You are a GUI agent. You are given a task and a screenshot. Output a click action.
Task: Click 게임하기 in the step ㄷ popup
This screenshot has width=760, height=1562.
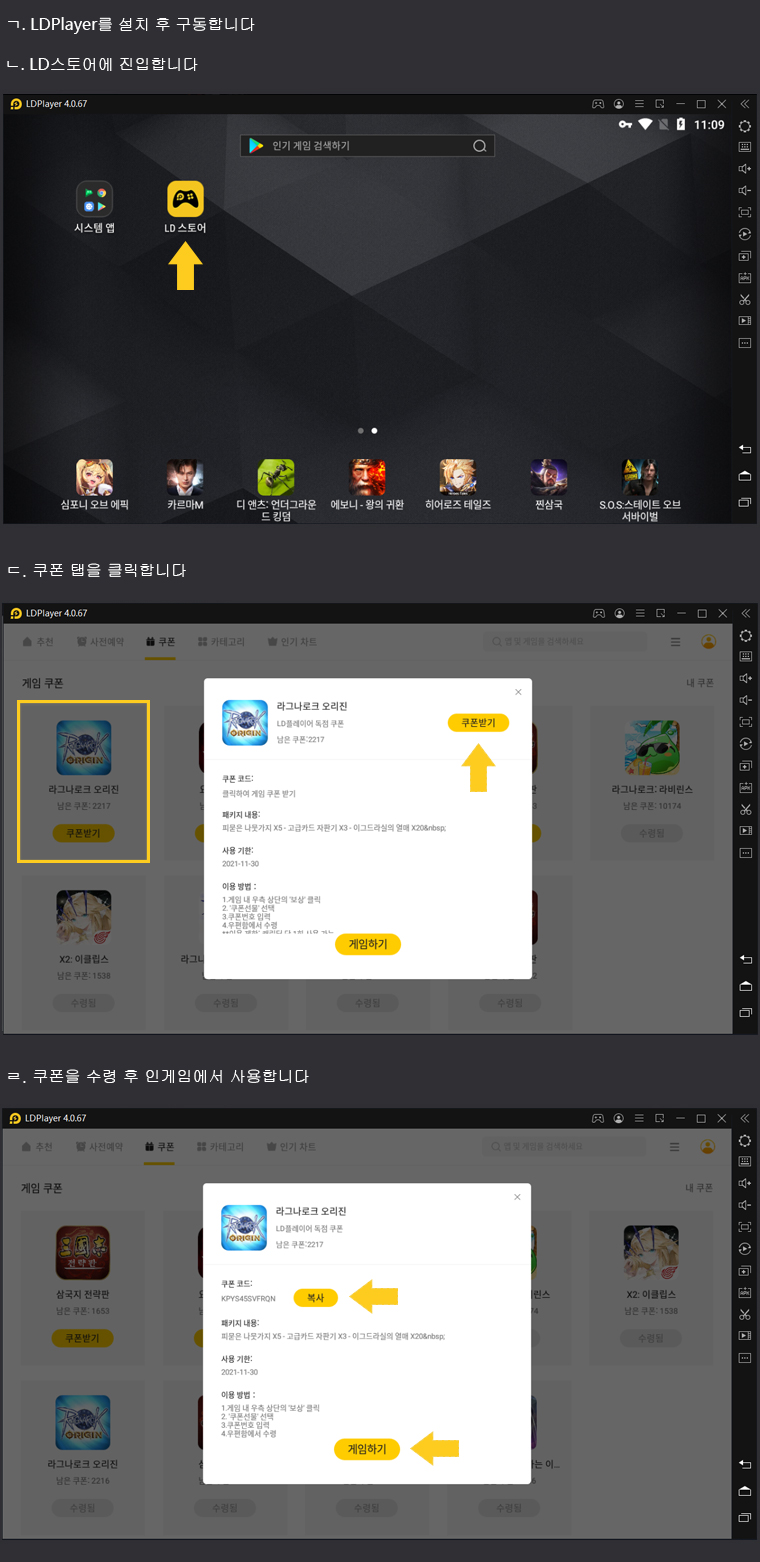368,944
